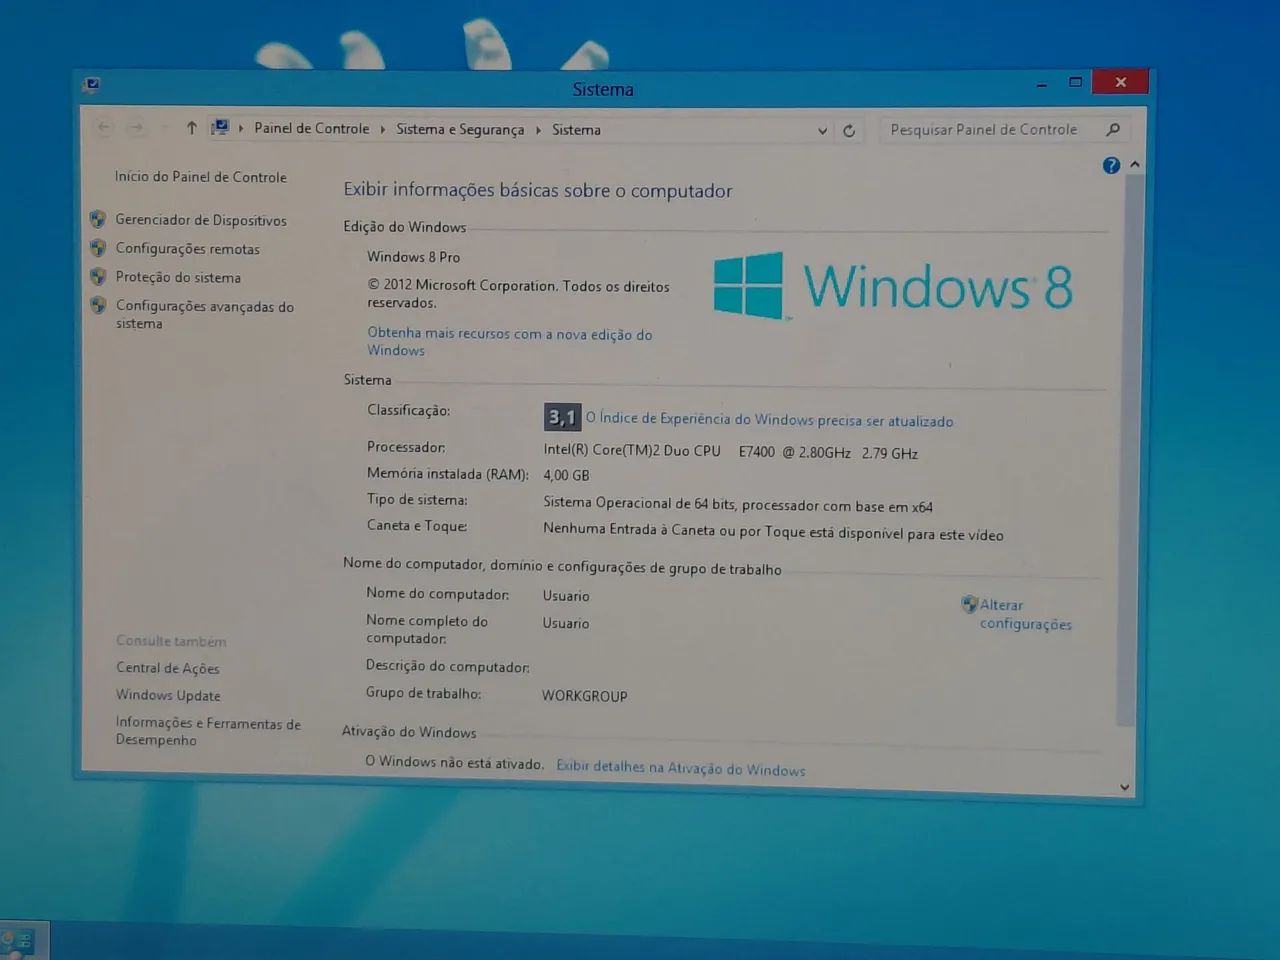
Task: Click the search magnifier icon
Action: tap(1113, 129)
